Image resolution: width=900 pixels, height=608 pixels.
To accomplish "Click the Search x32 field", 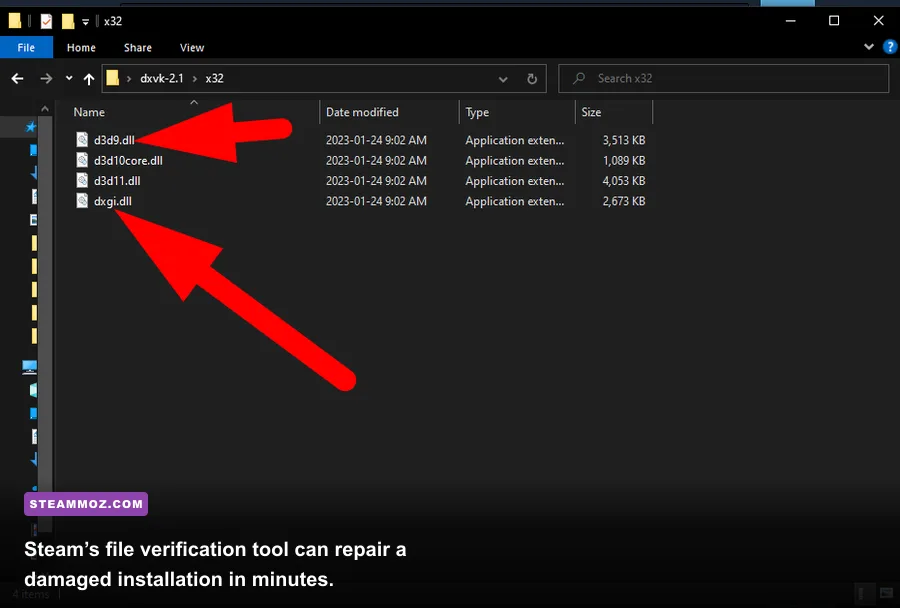I will 724,79.
